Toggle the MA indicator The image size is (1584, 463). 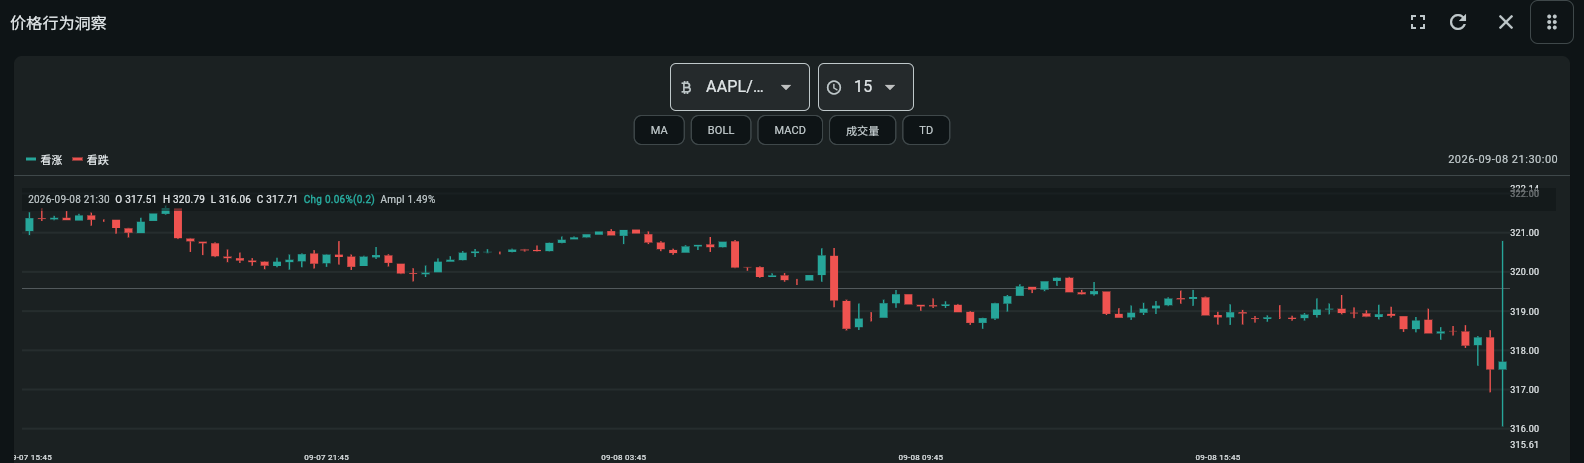[x=659, y=130]
